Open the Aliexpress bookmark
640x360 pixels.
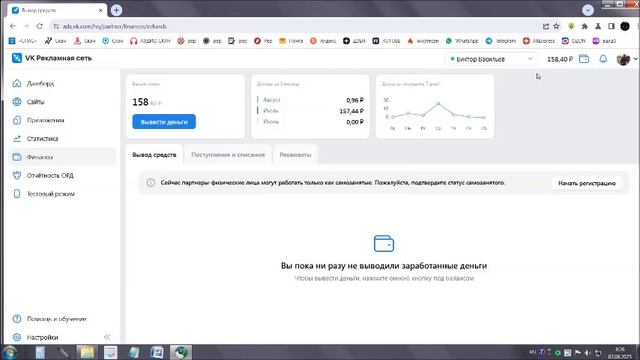pos(539,41)
